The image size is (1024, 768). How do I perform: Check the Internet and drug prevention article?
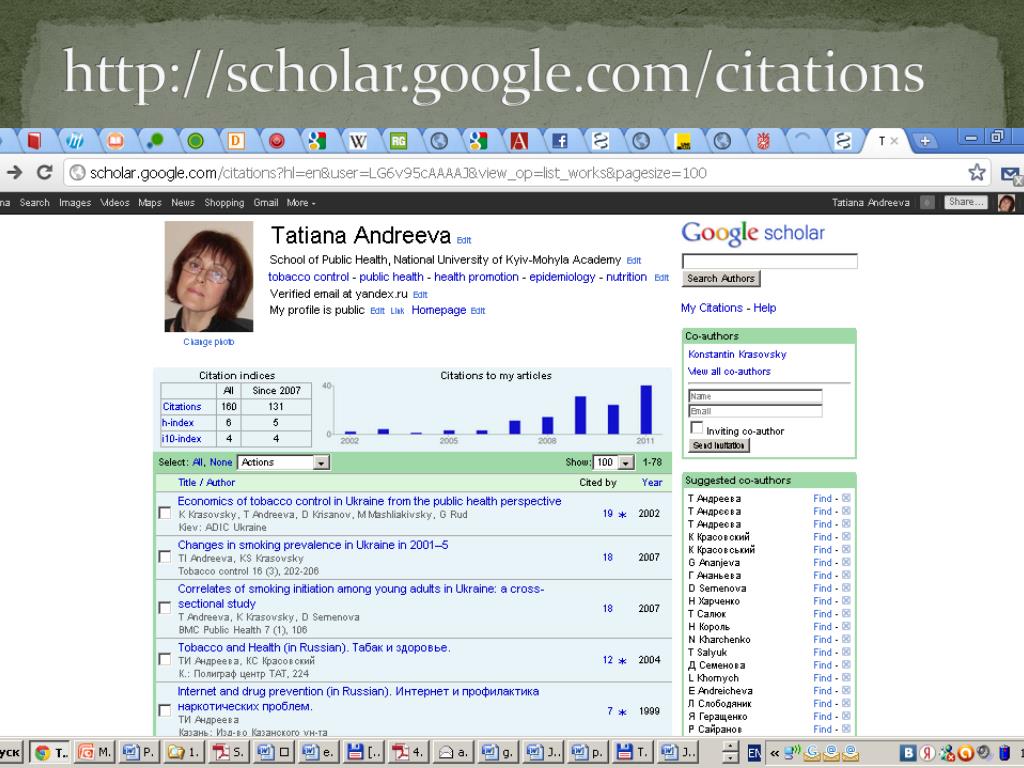tap(165, 710)
